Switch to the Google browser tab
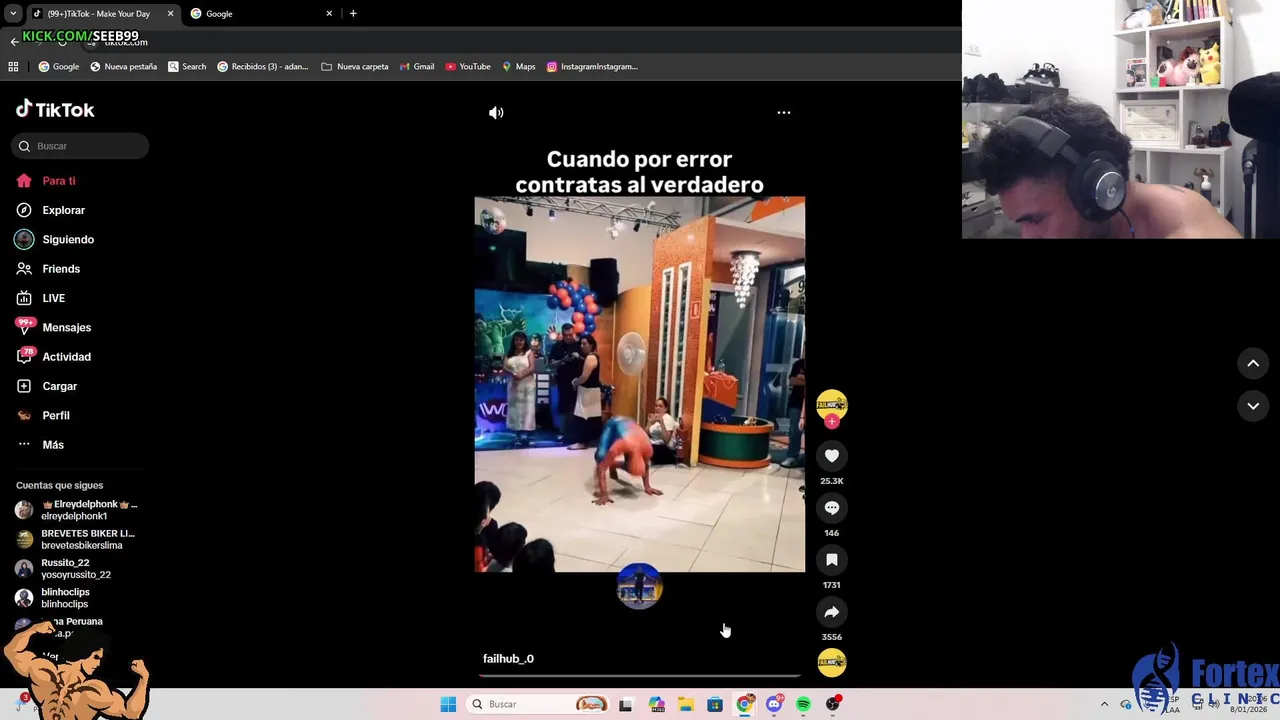The image size is (1280, 720). pos(260,14)
